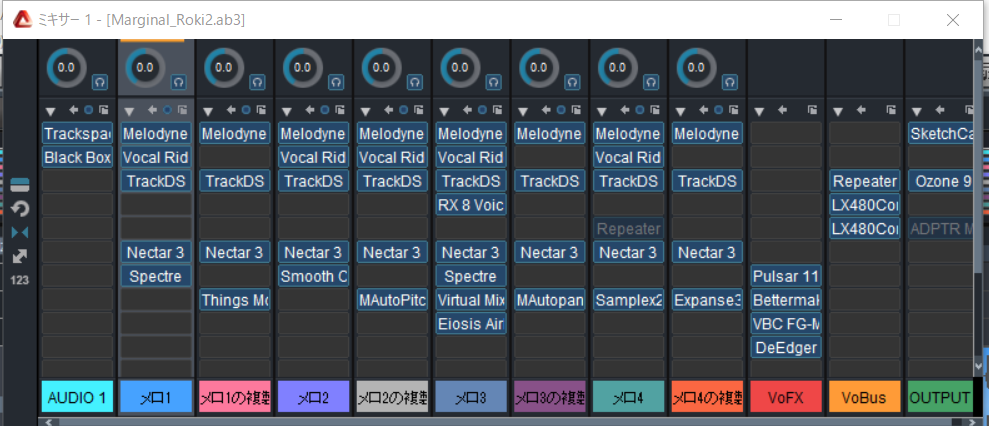Viewport: 989px width, 426px height.
Task: Open the effects dropdown triangle on VoFX
Action: point(759,112)
